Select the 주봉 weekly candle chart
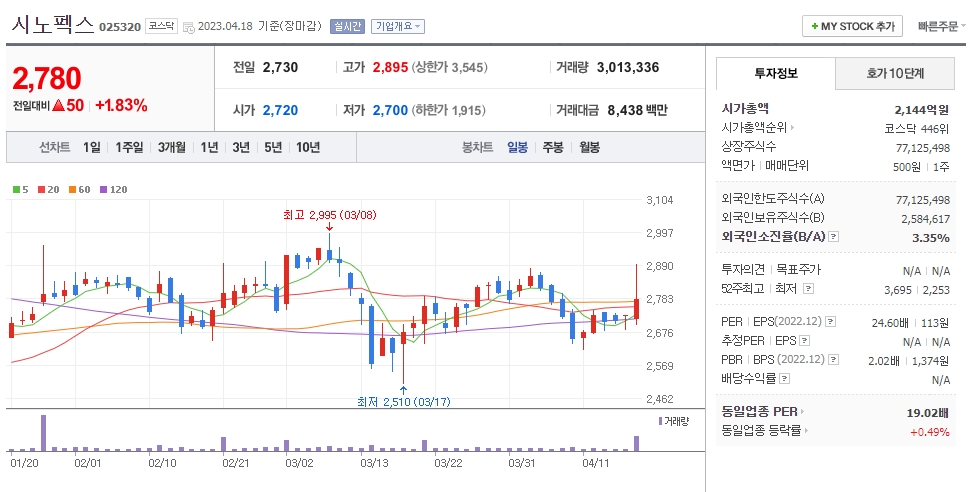Viewport: 970px width, 492px height. pos(553,148)
